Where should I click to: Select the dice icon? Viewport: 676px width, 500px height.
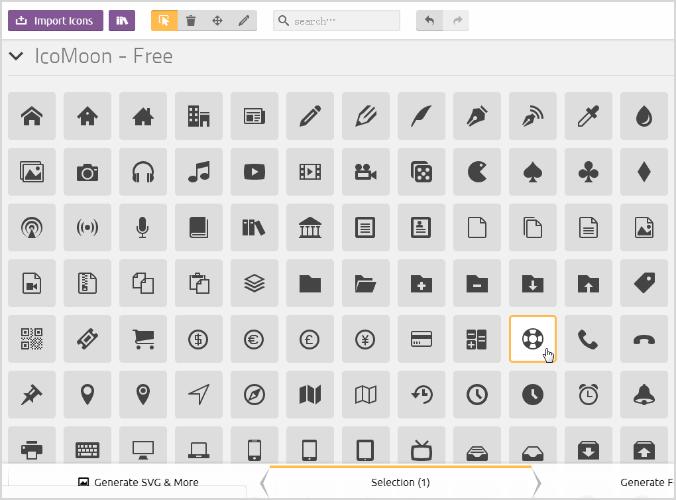click(421, 172)
